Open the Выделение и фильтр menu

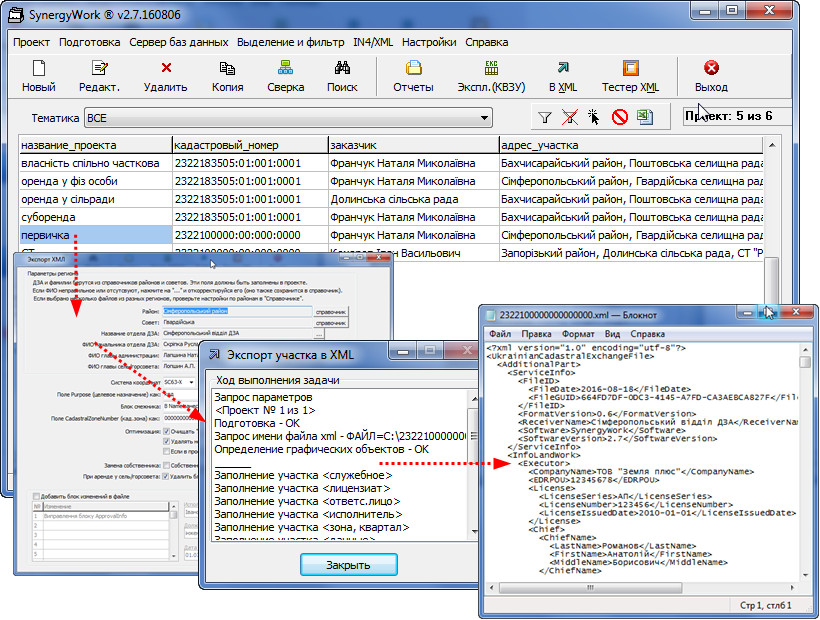(291, 42)
